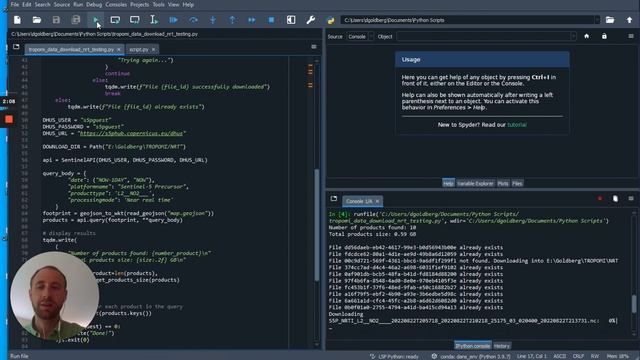Image resolution: width=640 pixels, height=360 pixels.
Task: Toggle Help pane lock icon
Action: point(604,36)
